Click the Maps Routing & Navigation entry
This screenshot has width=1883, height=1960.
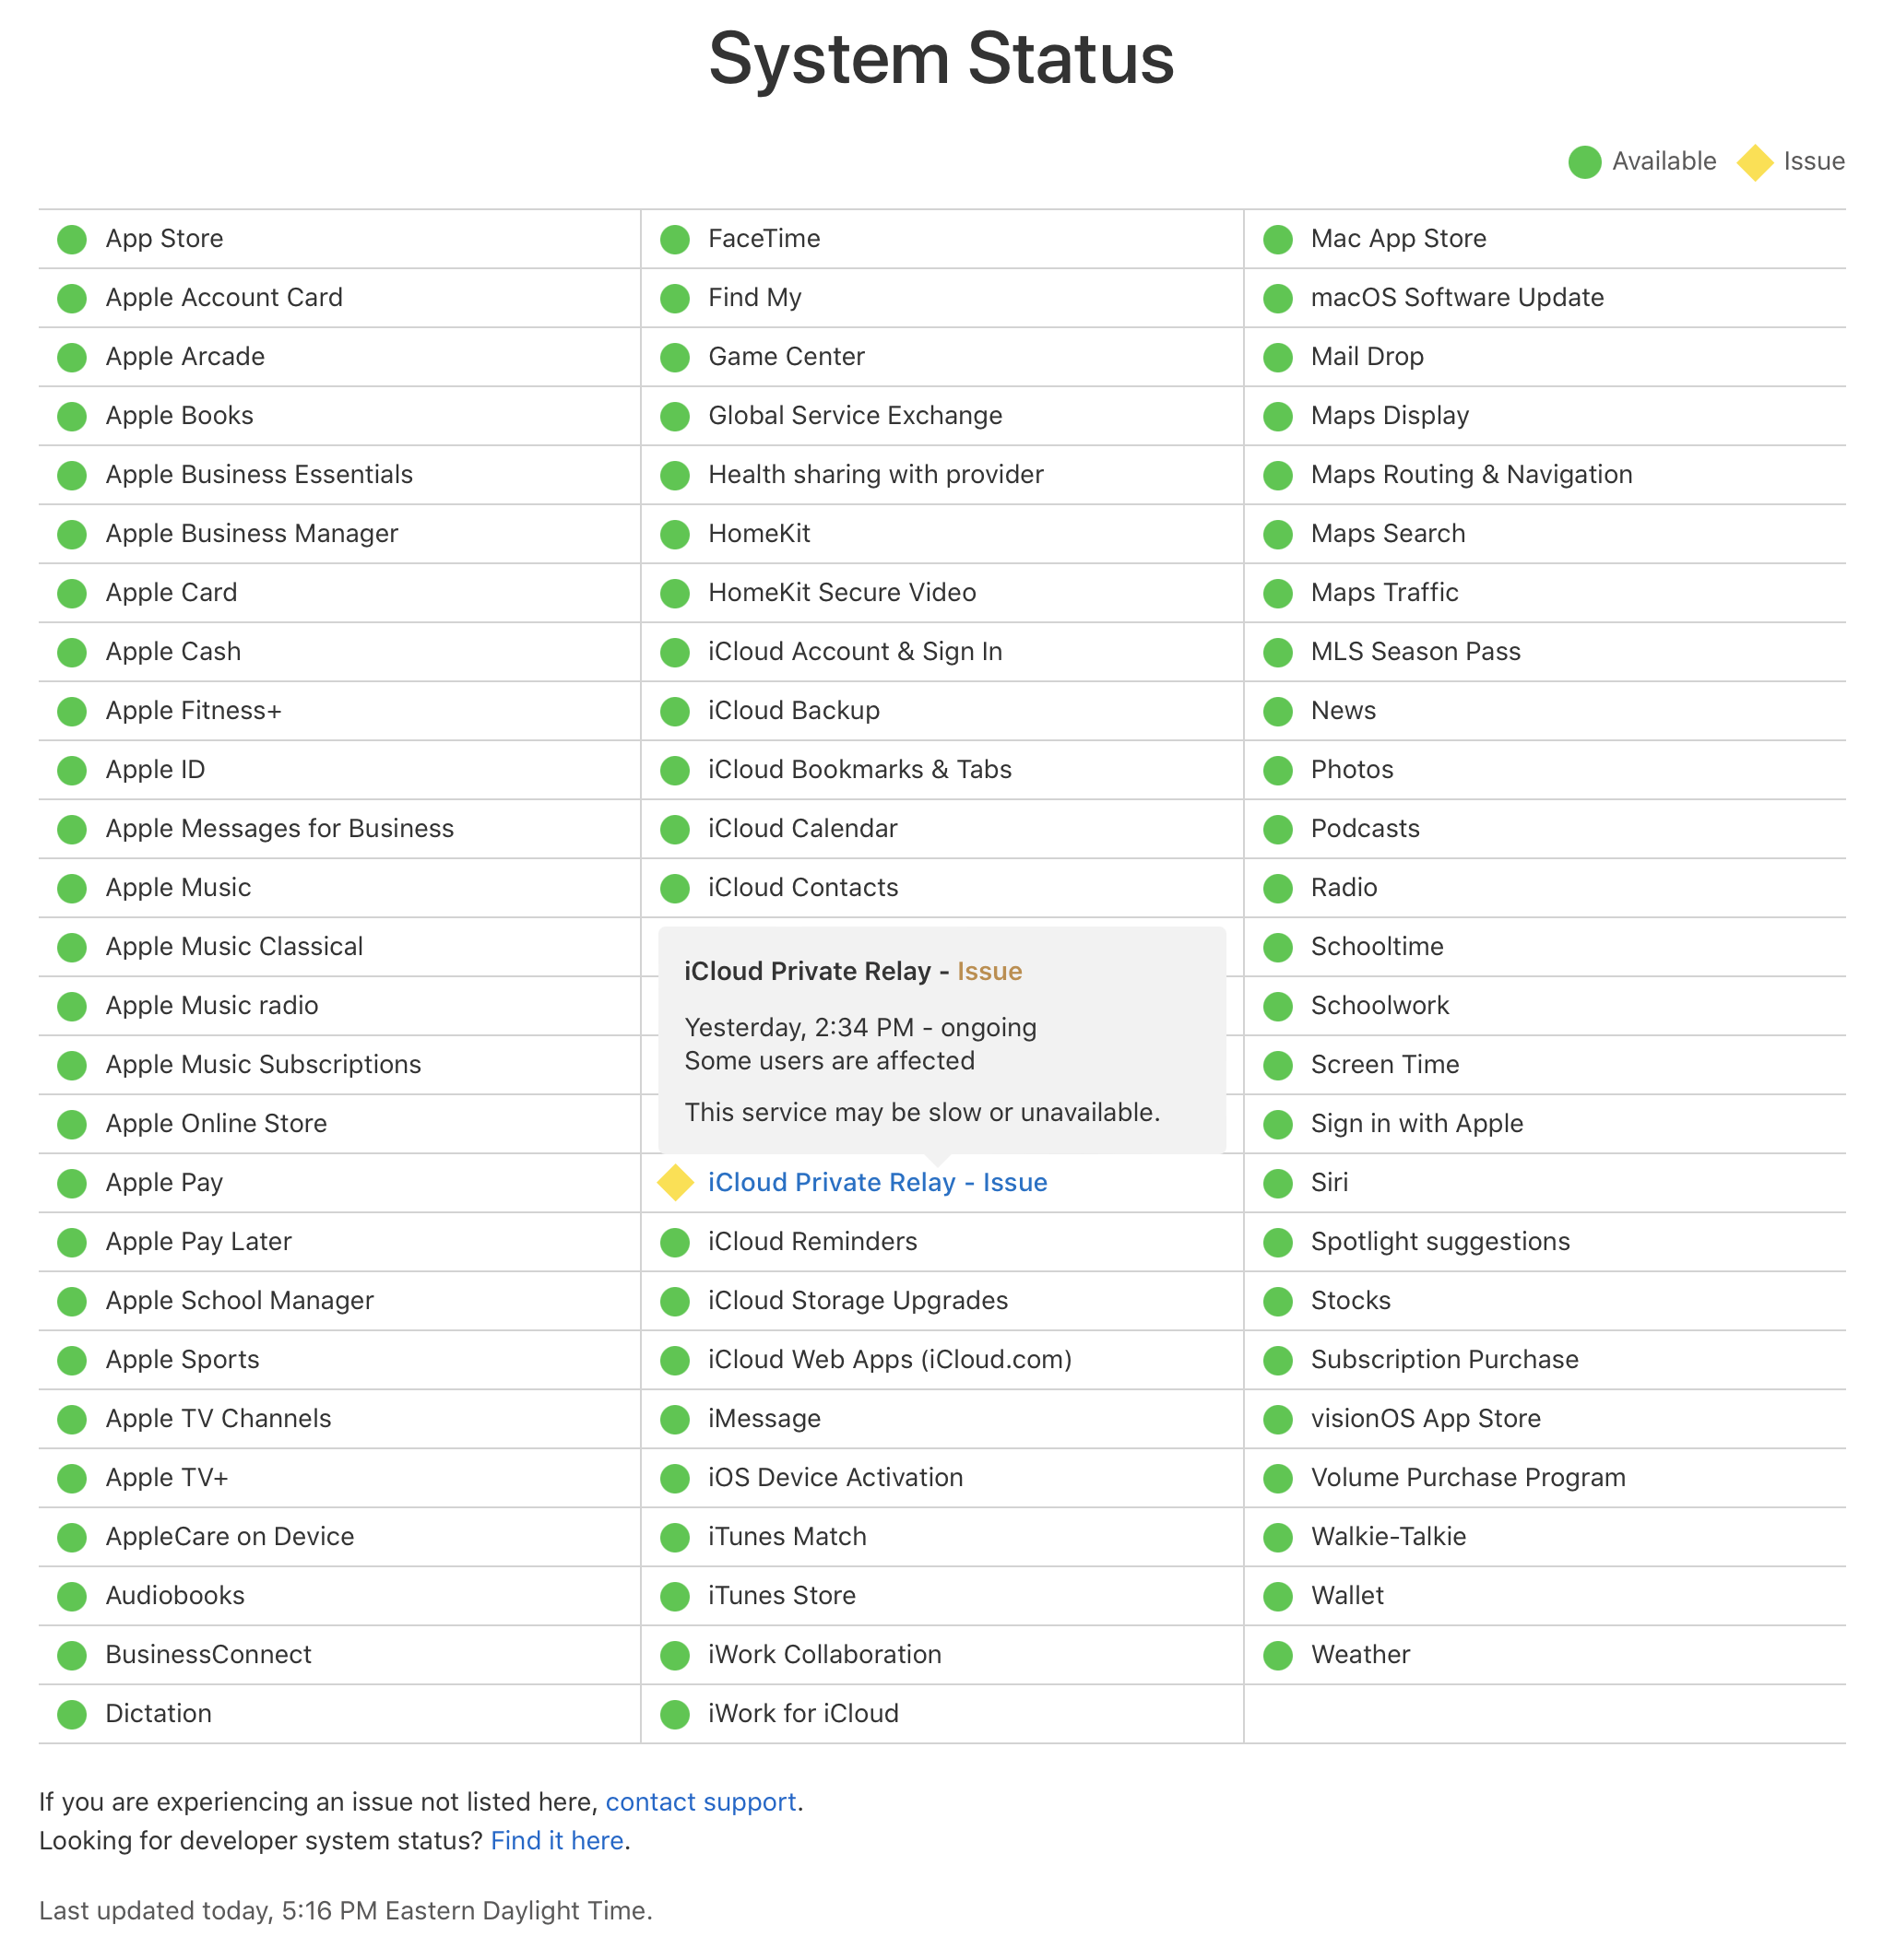pos(1470,475)
